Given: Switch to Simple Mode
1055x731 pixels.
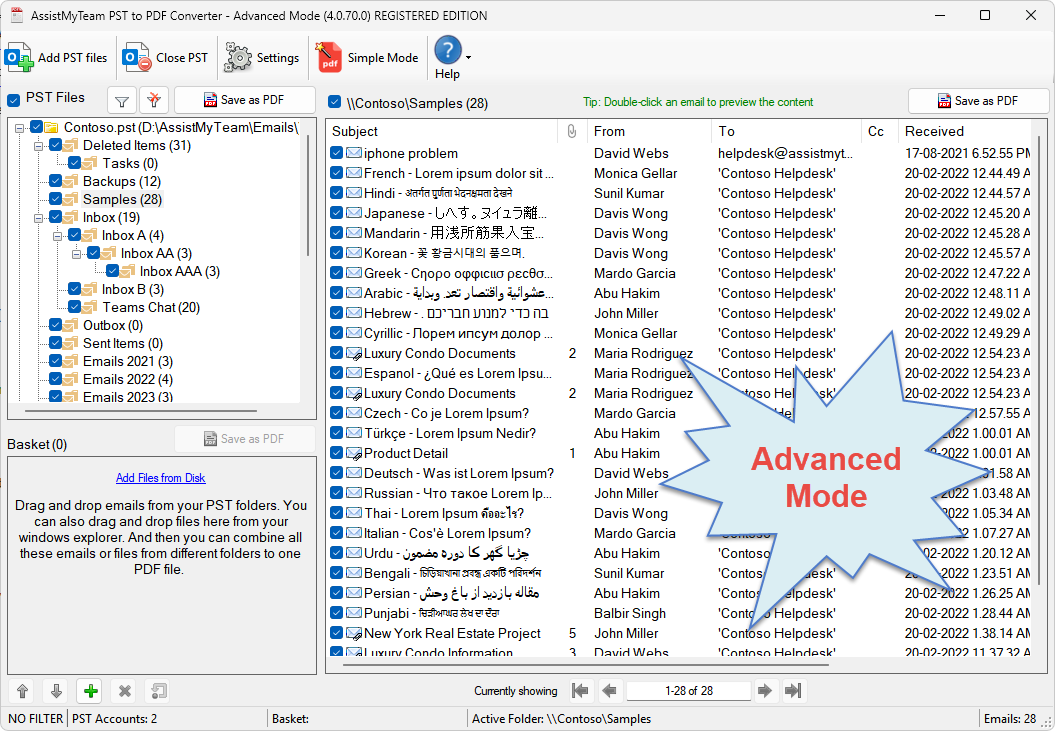Looking at the screenshot, I should click(368, 58).
